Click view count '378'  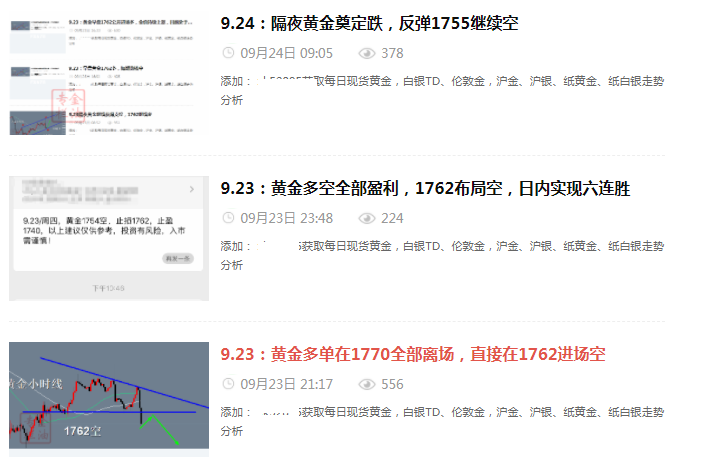(x=392, y=53)
